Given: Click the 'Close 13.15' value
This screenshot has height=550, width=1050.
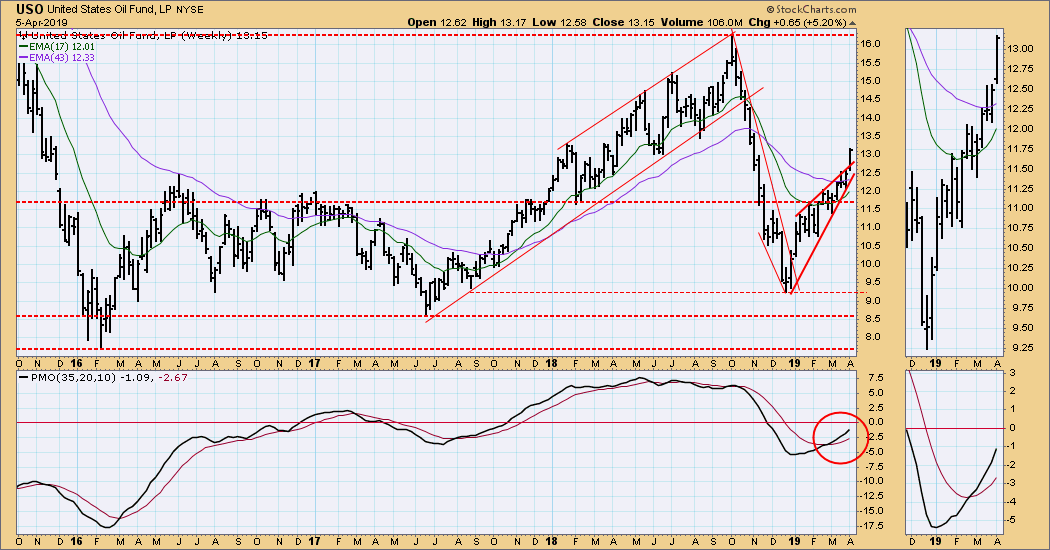Looking at the screenshot, I should (x=624, y=22).
